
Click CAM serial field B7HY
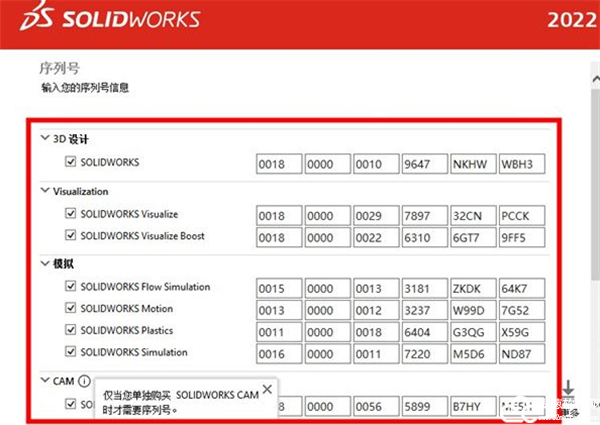(x=473, y=406)
